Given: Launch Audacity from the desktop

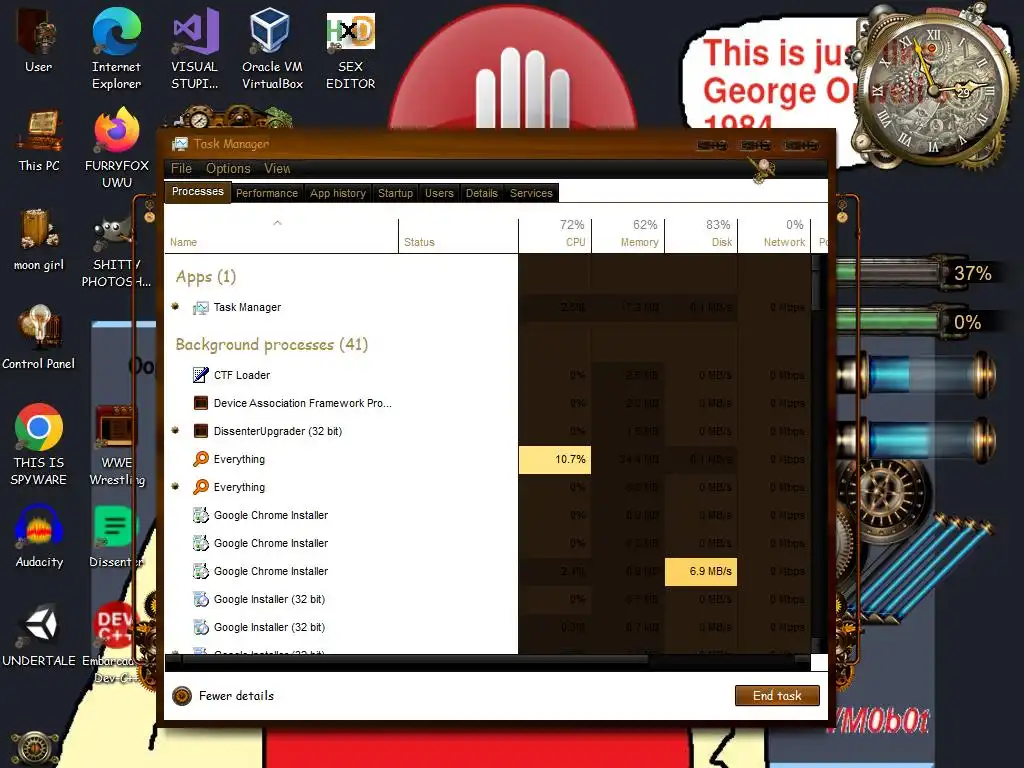Looking at the screenshot, I should coord(39,536).
